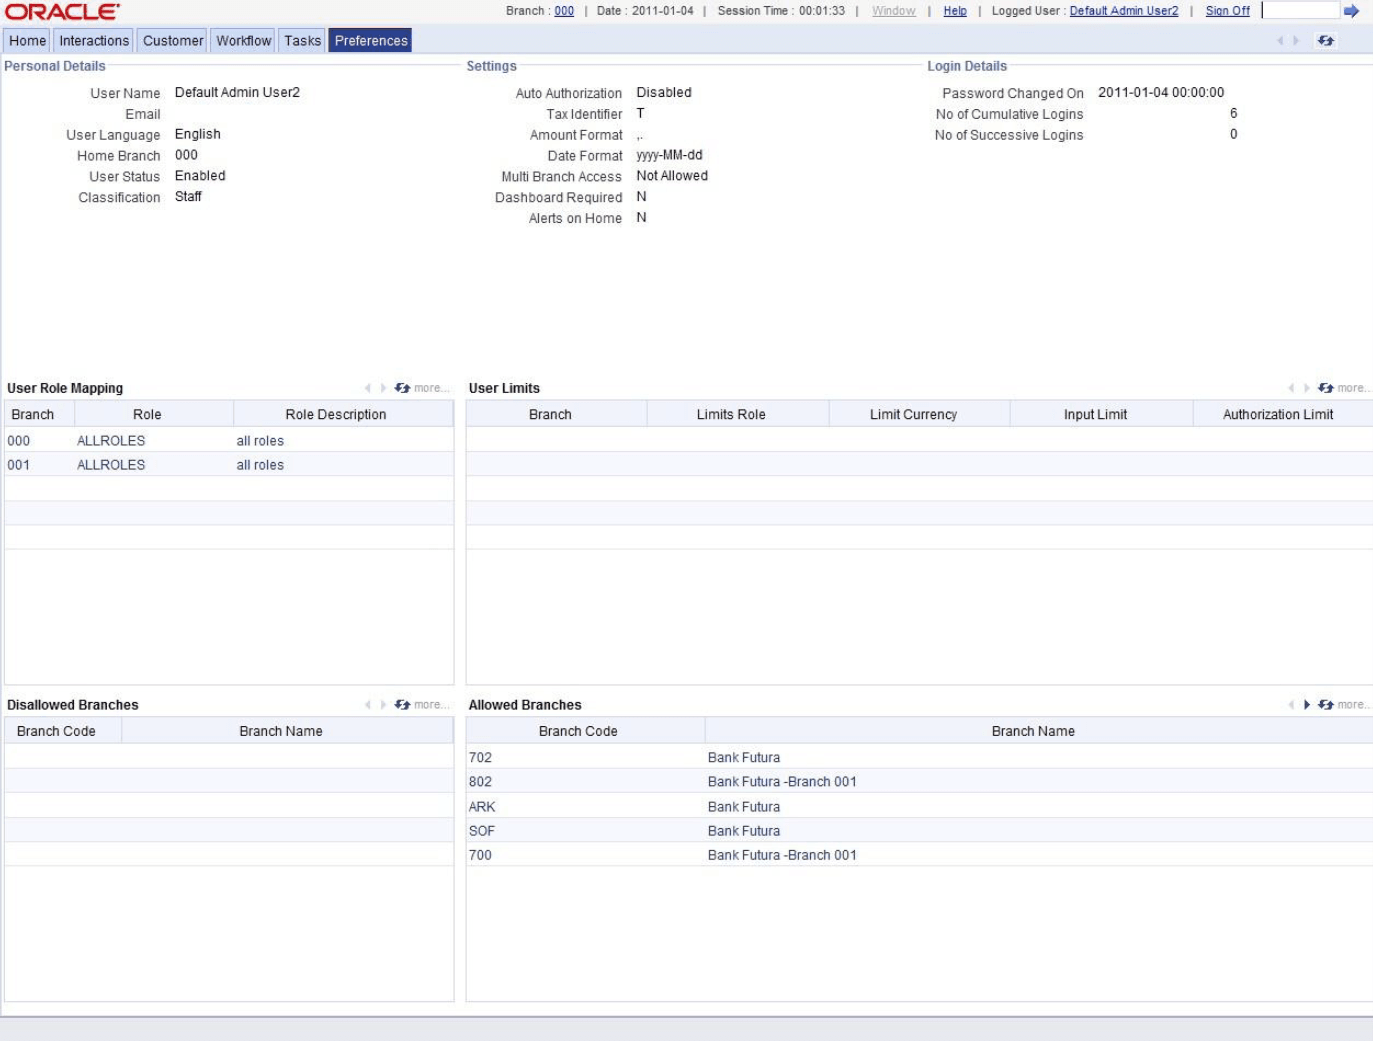Refresh the Disallowed Branches panel
Screen dimensions: 1373x1041
[401, 704]
